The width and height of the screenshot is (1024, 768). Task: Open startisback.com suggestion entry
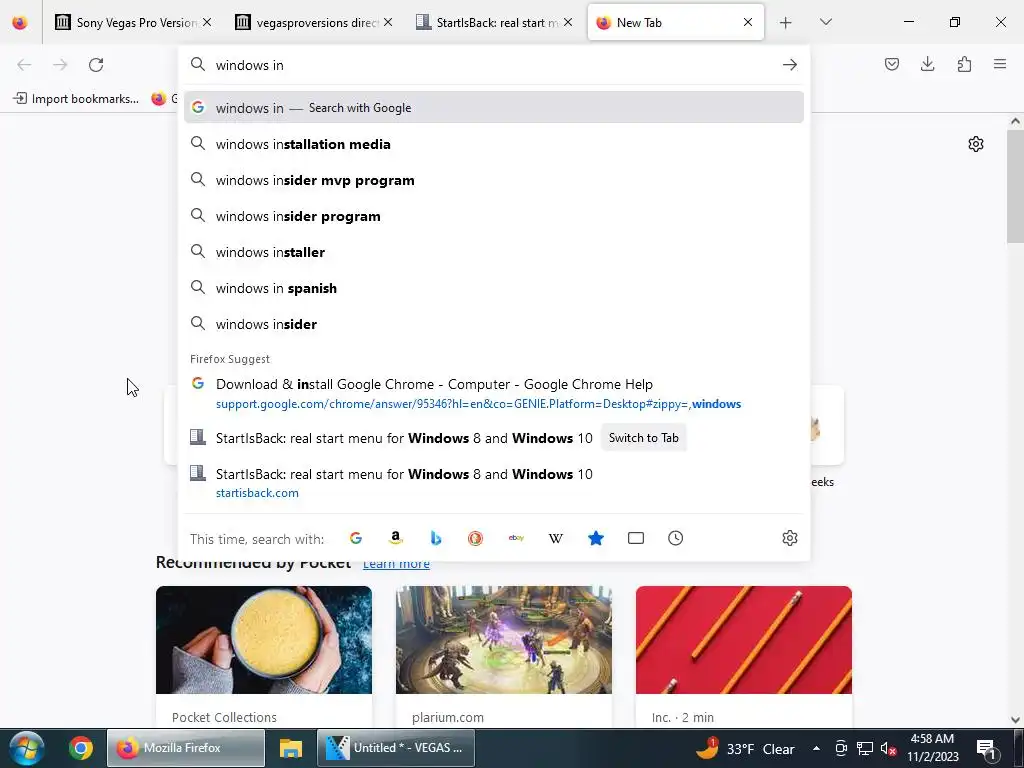[494, 483]
